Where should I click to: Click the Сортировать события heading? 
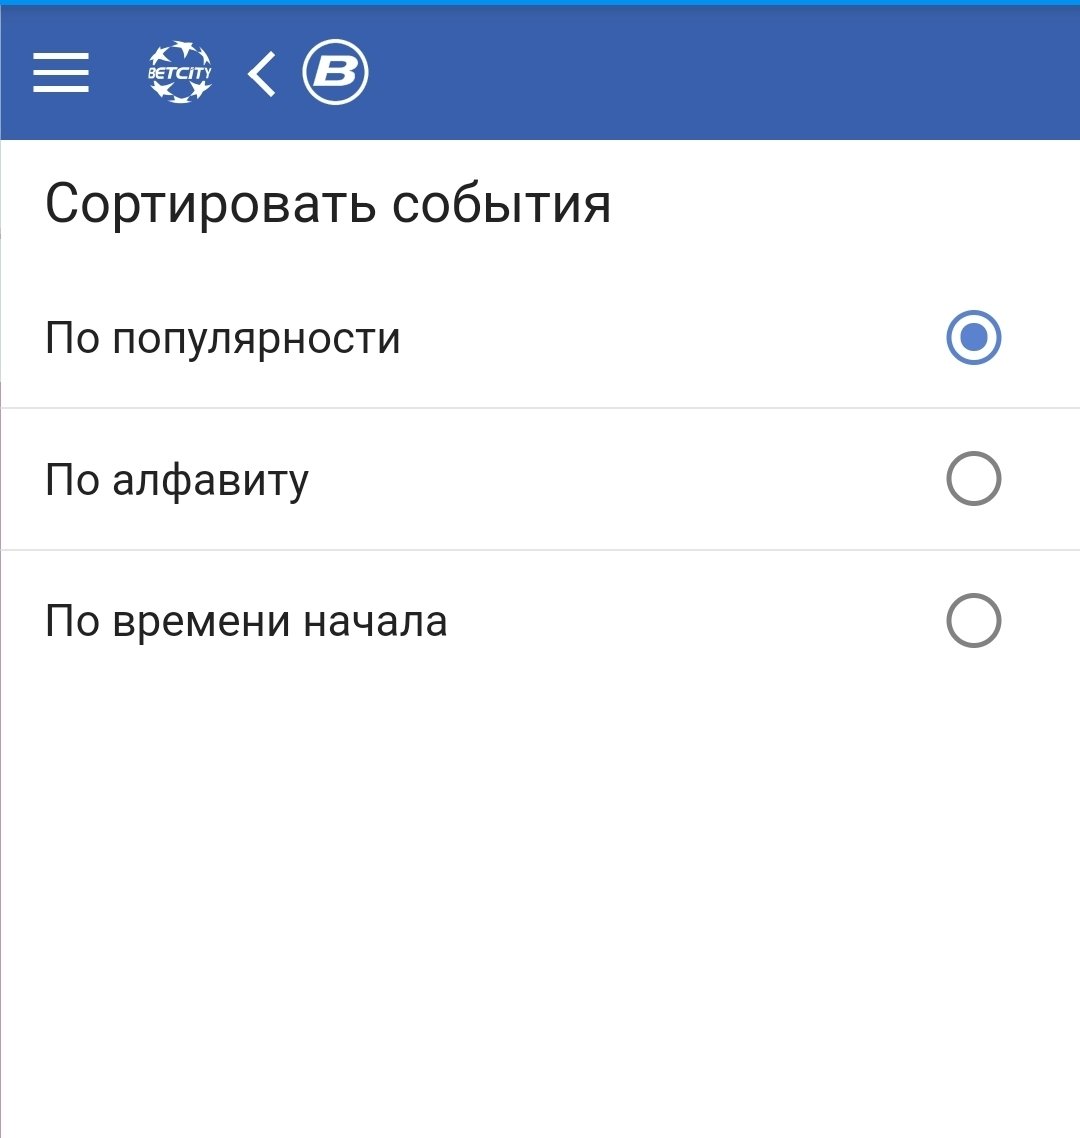pyautogui.click(x=328, y=204)
